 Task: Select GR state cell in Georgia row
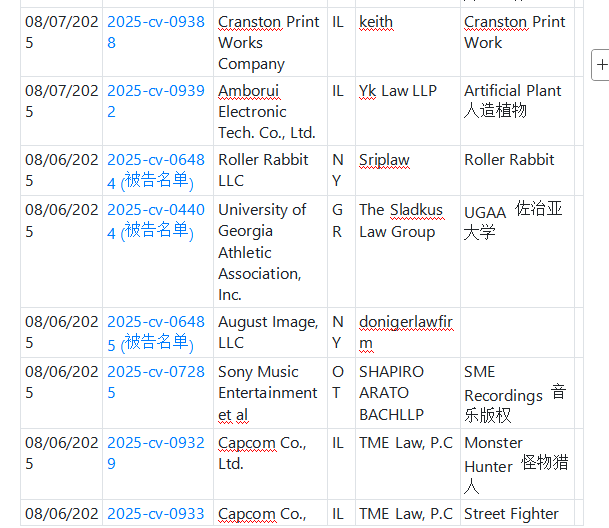click(x=341, y=252)
